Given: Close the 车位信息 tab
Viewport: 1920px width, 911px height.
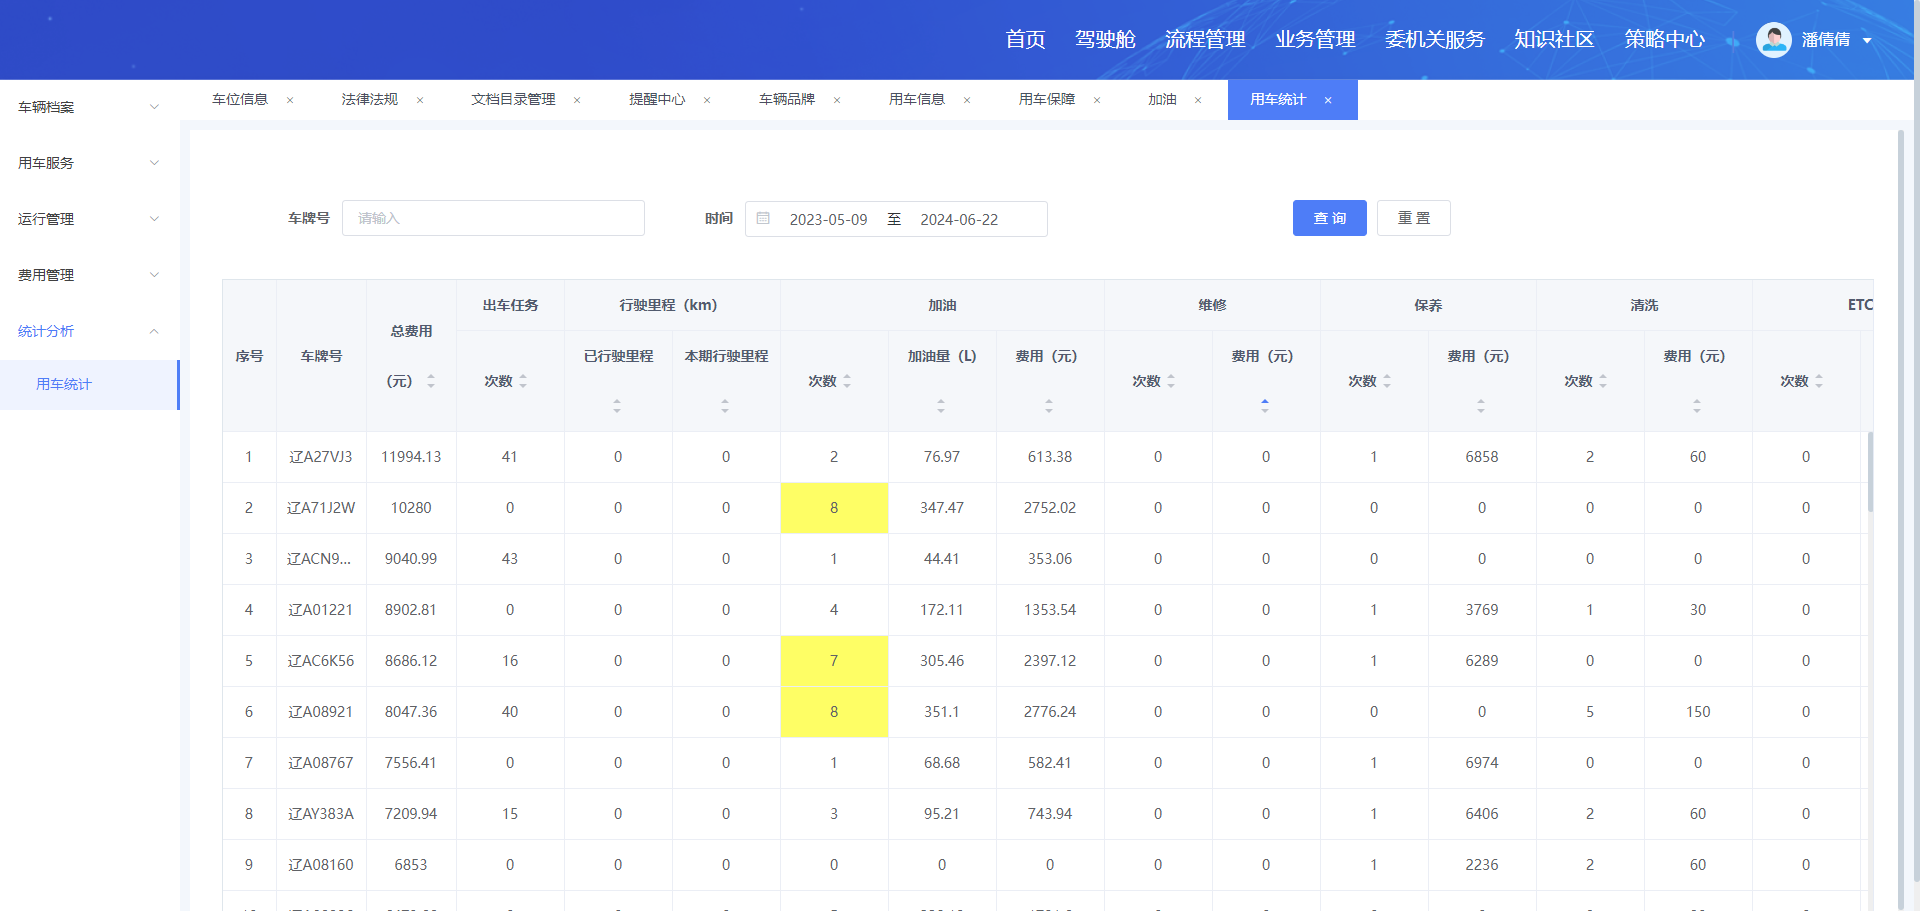Looking at the screenshot, I should 290,100.
